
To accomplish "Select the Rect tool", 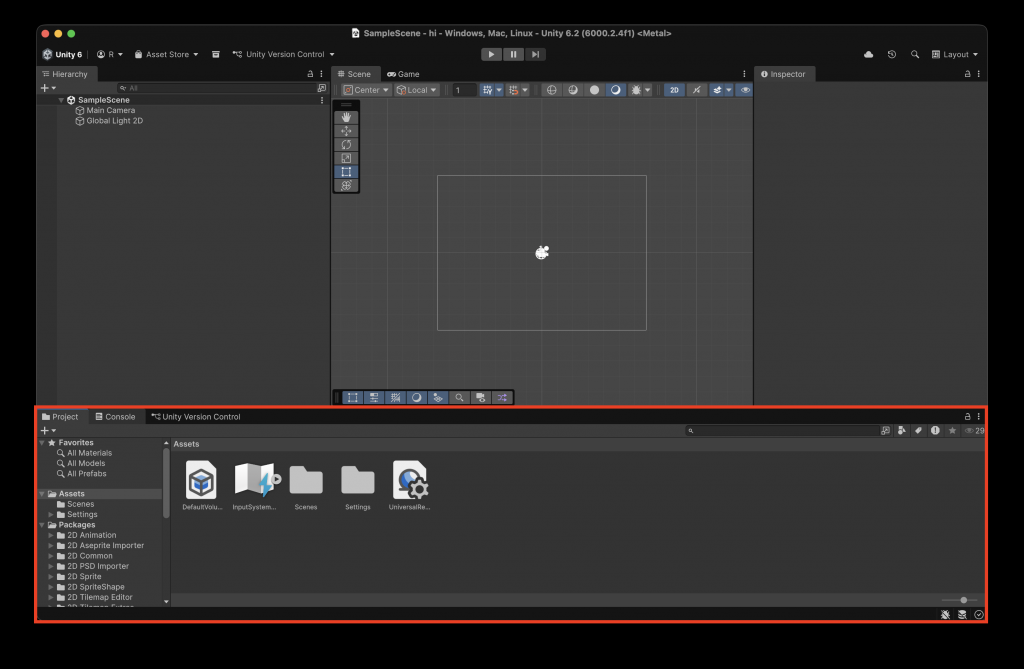I will [x=346, y=172].
